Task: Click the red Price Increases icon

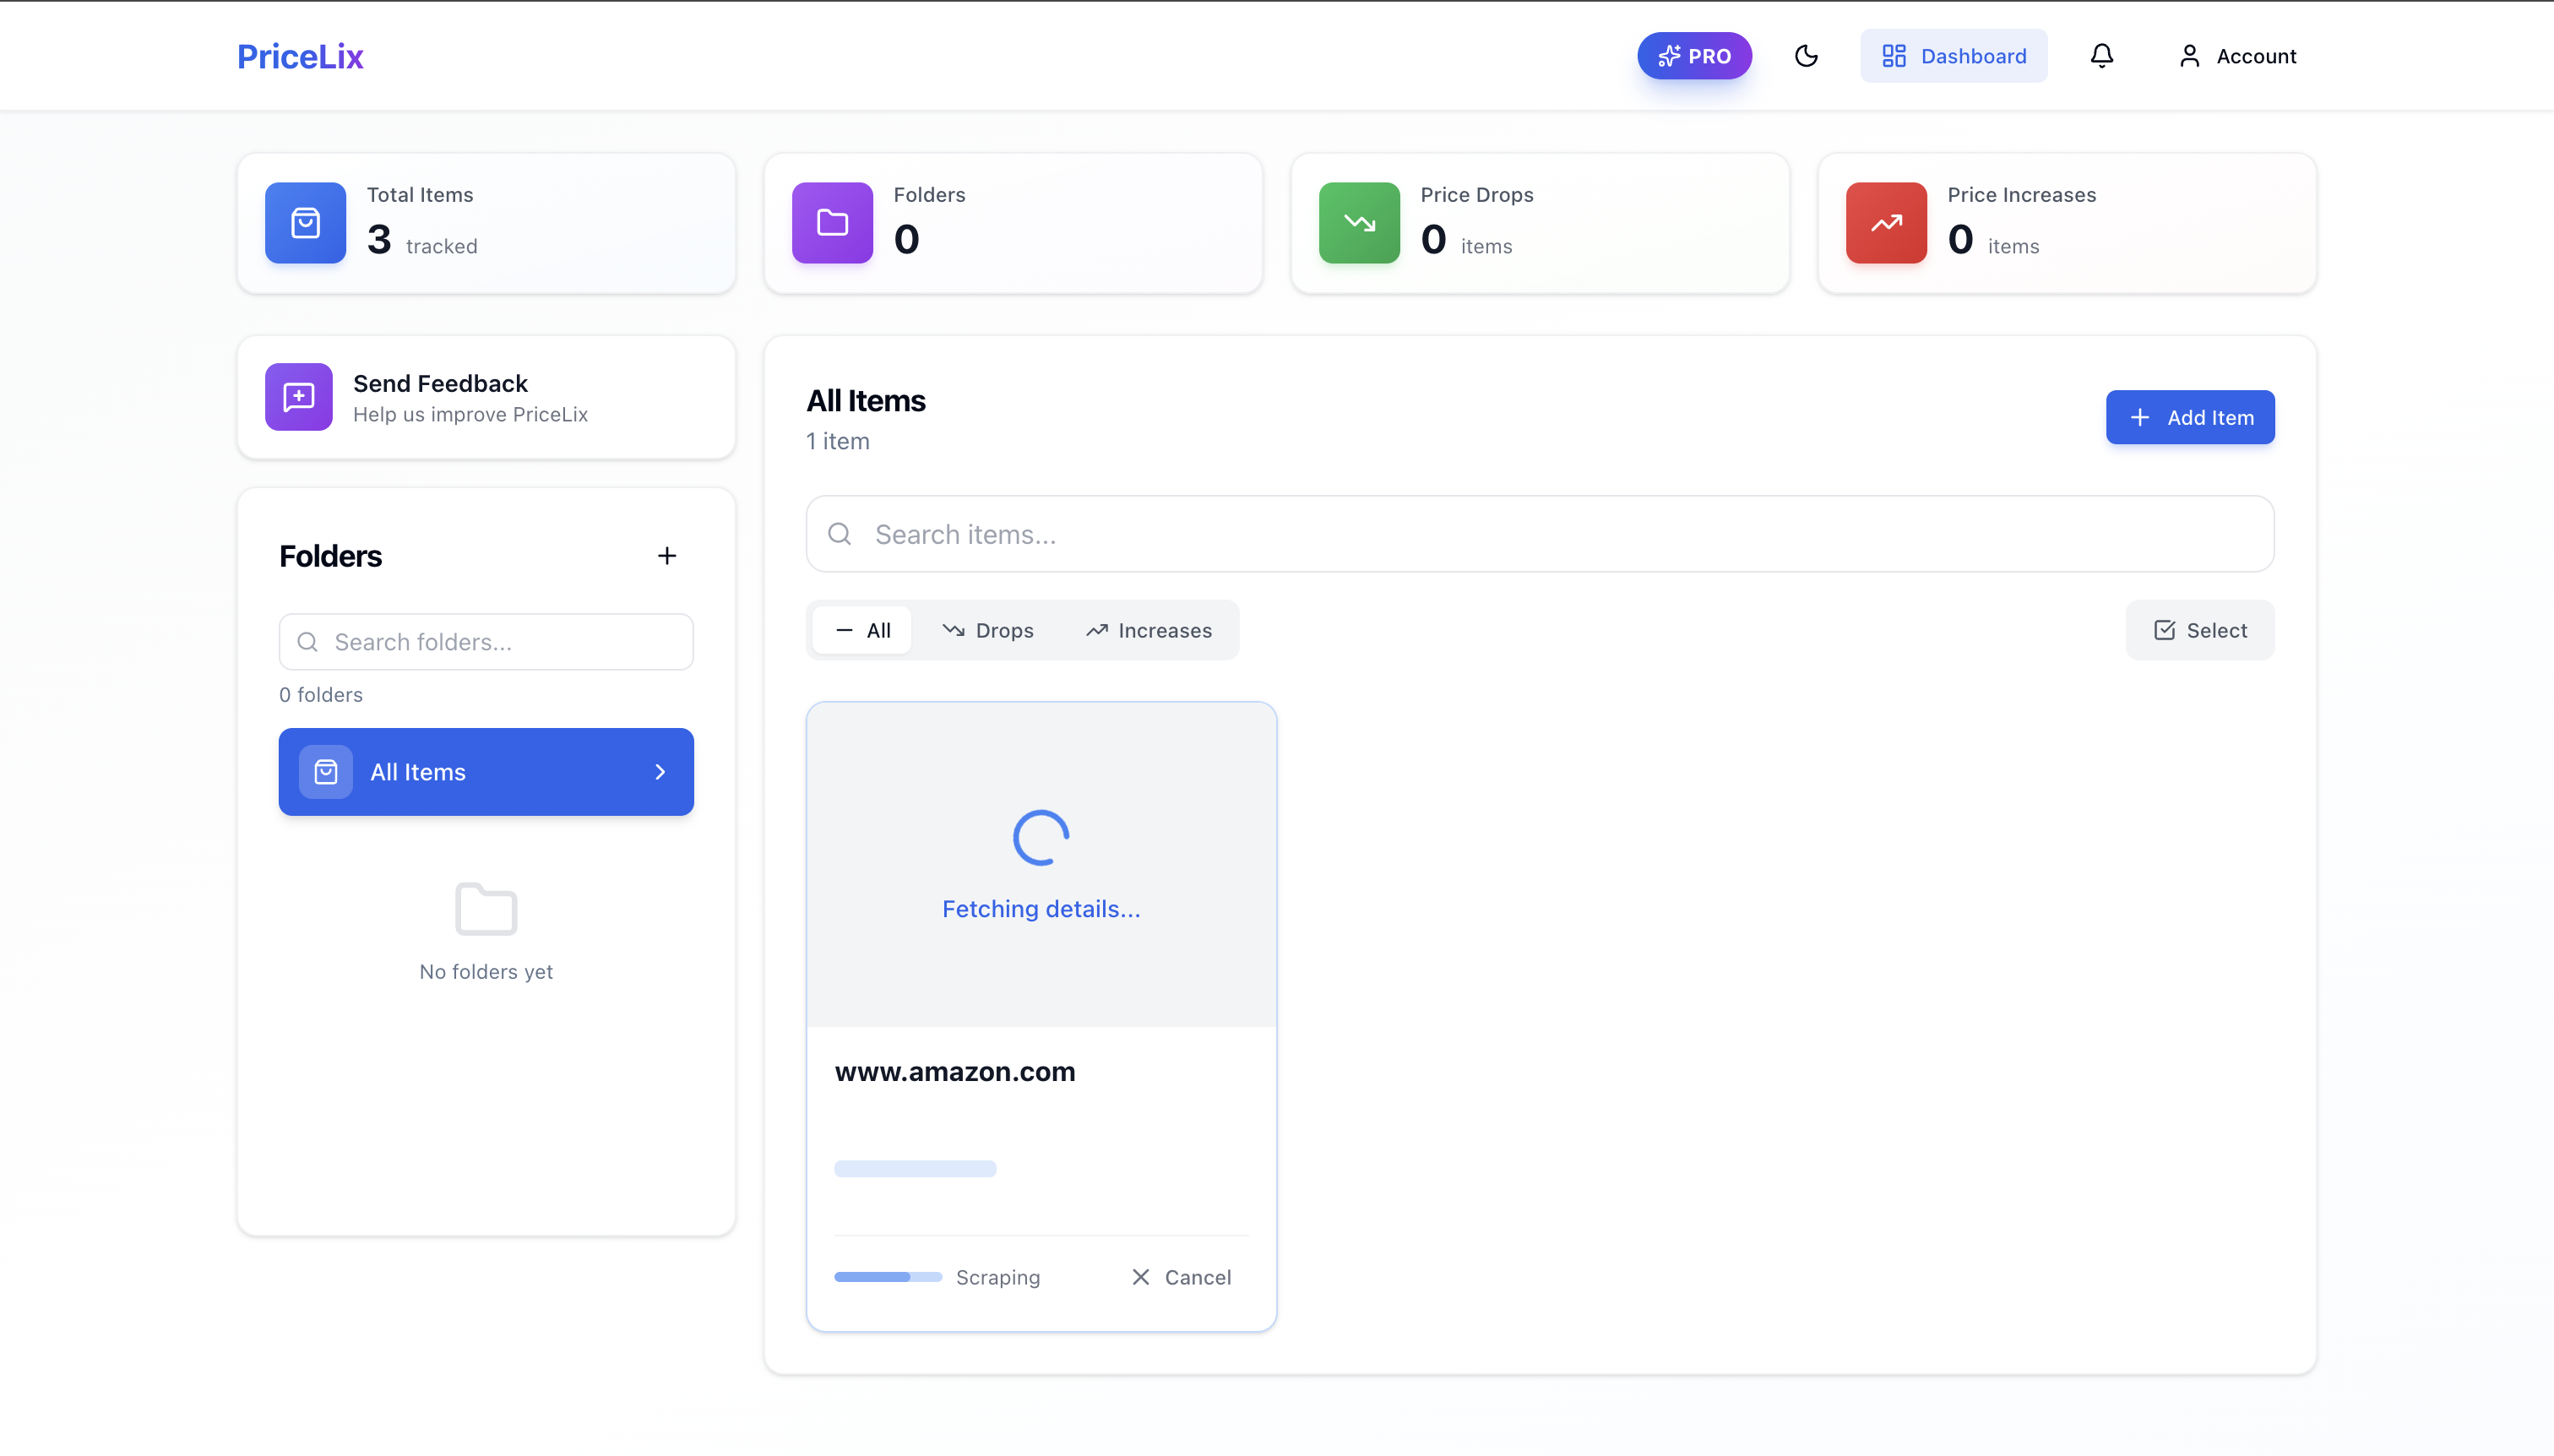Action: point(1886,223)
